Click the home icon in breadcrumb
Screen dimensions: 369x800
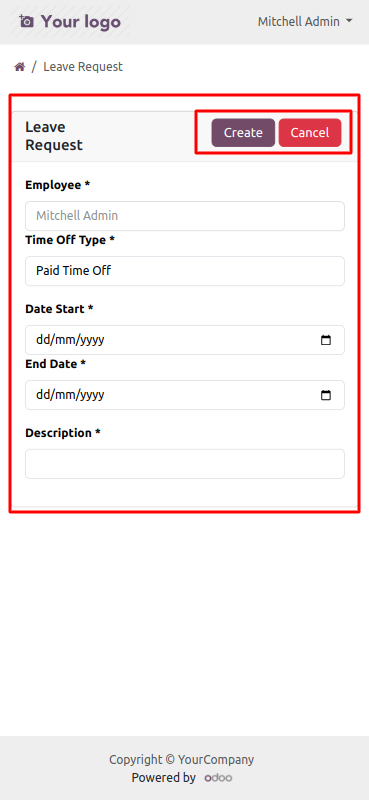(x=19, y=67)
